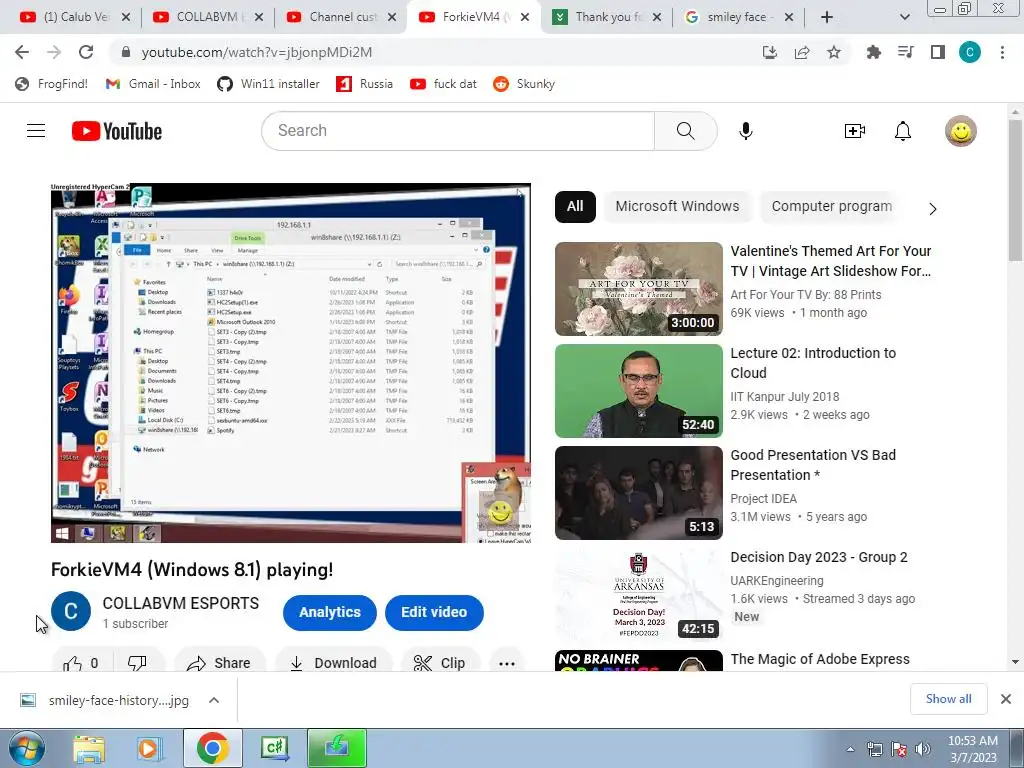Select the All filter chip
The height and width of the screenshot is (768, 1024).
(x=575, y=206)
